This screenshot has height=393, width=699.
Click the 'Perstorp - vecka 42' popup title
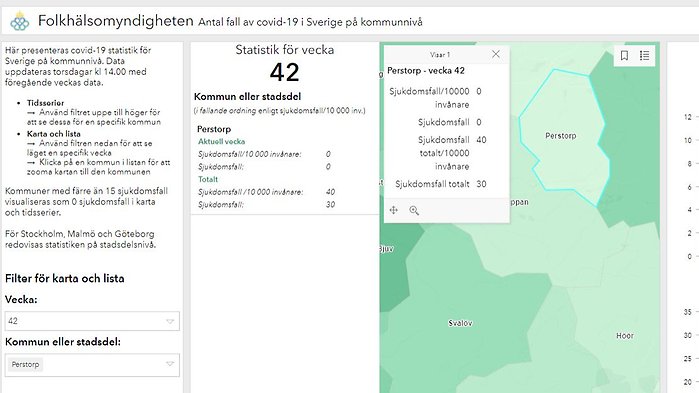(x=426, y=70)
